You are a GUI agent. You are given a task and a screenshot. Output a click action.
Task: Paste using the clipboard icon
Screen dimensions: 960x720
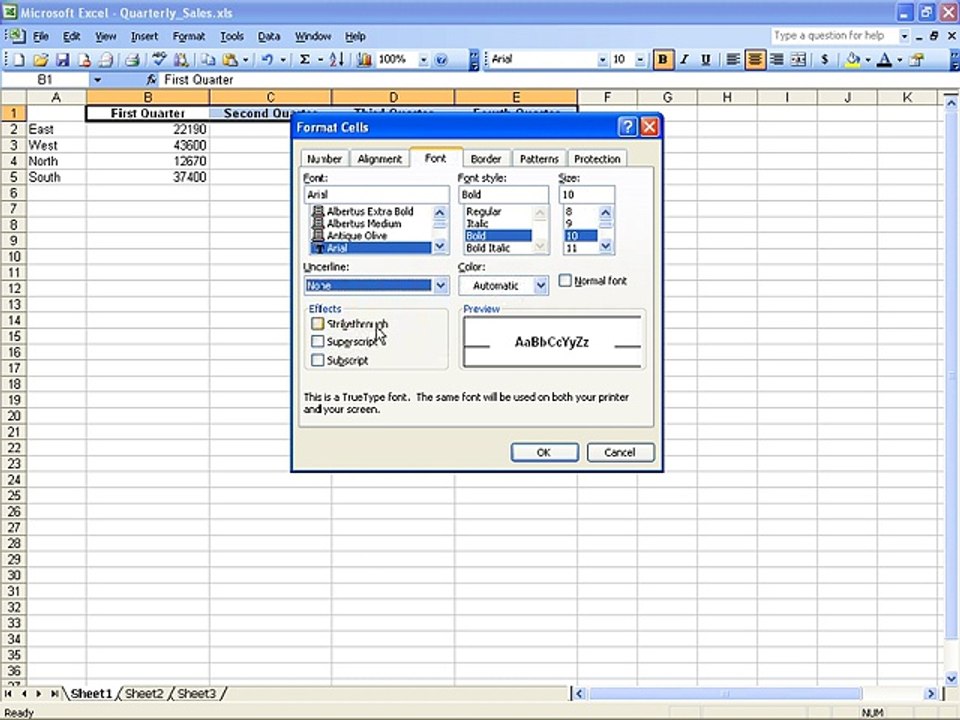point(230,59)
